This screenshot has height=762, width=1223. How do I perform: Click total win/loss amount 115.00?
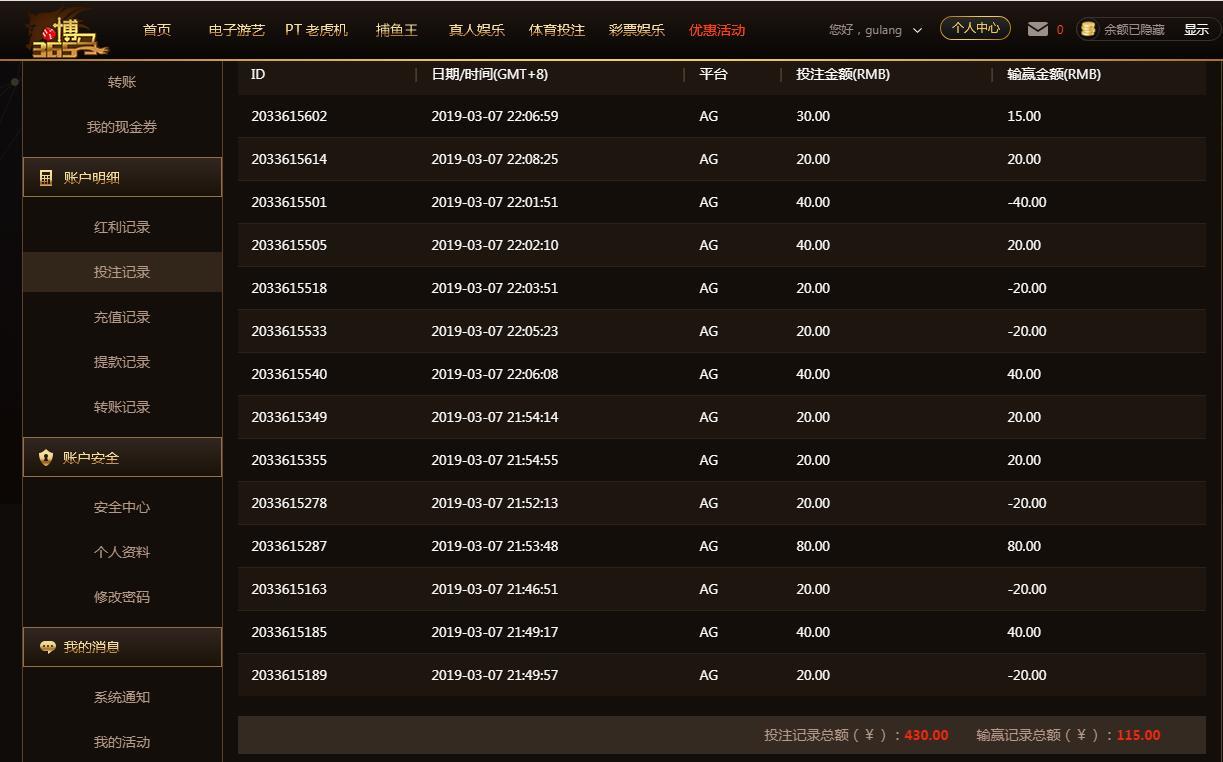[1138, 735]
